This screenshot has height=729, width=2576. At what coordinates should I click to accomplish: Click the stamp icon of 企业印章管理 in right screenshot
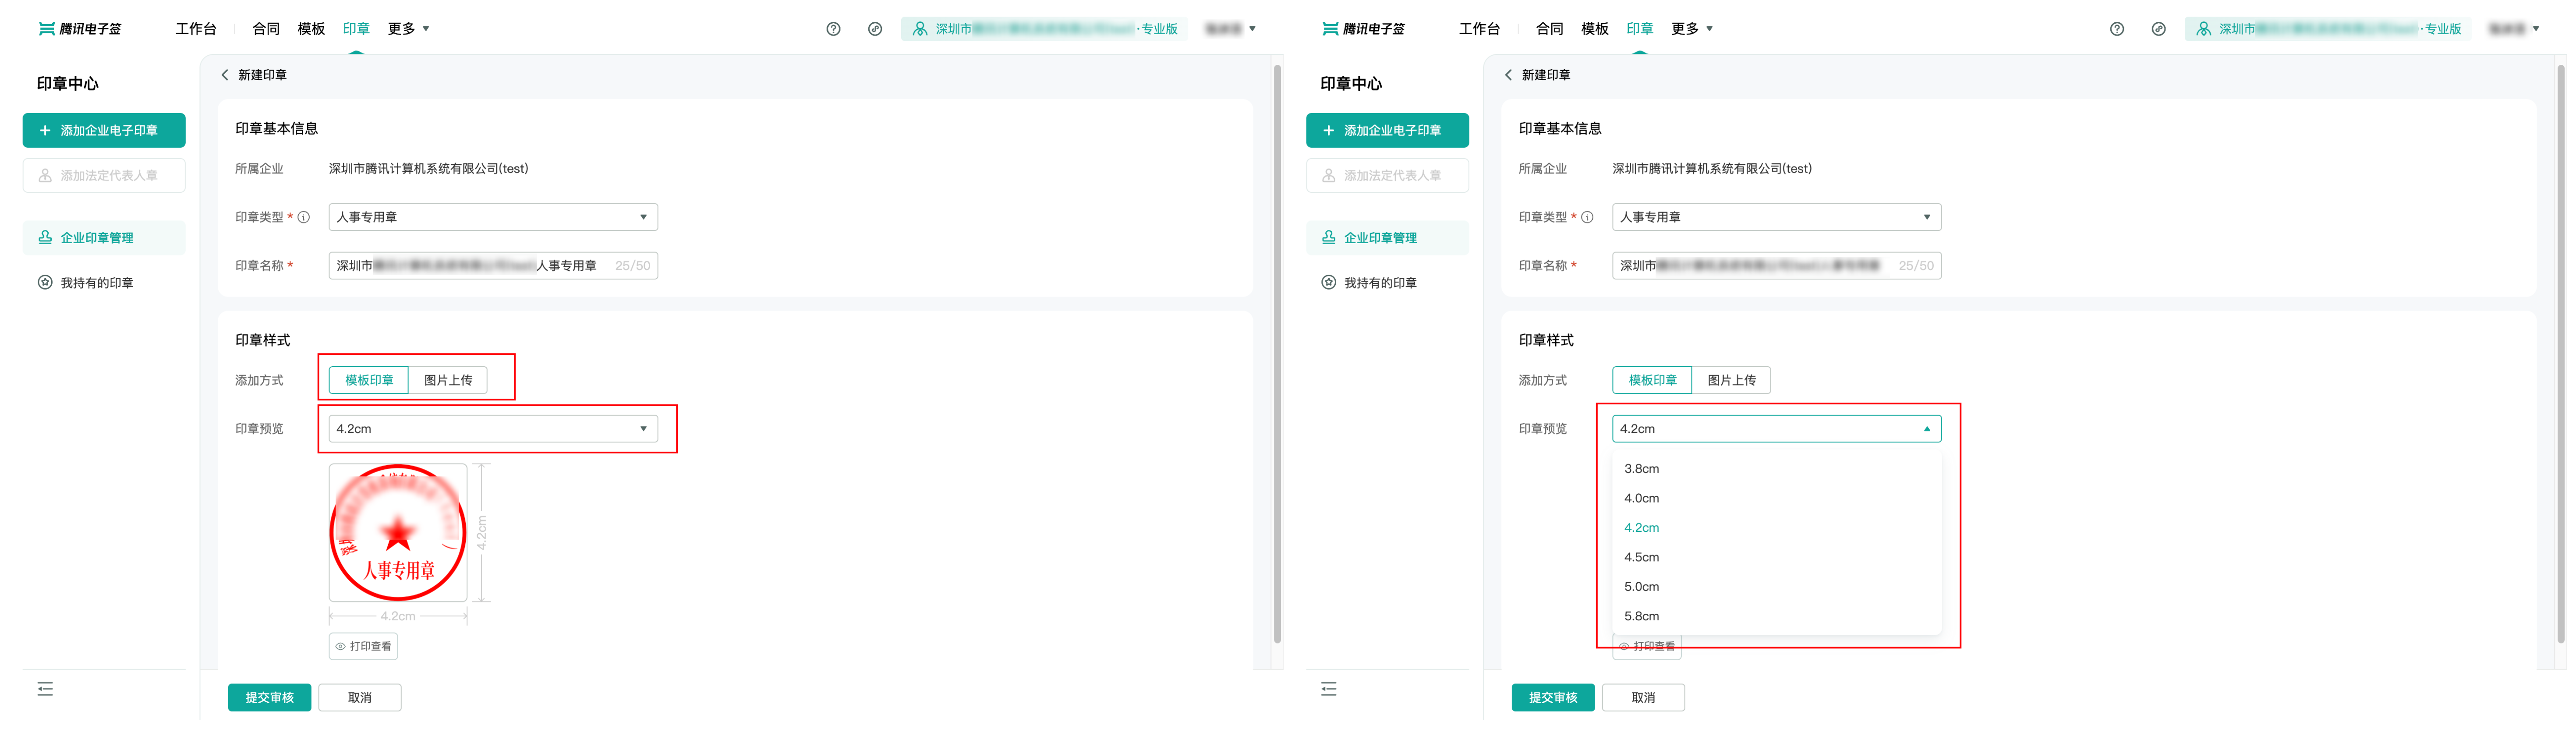click(x=1329, y=238)
